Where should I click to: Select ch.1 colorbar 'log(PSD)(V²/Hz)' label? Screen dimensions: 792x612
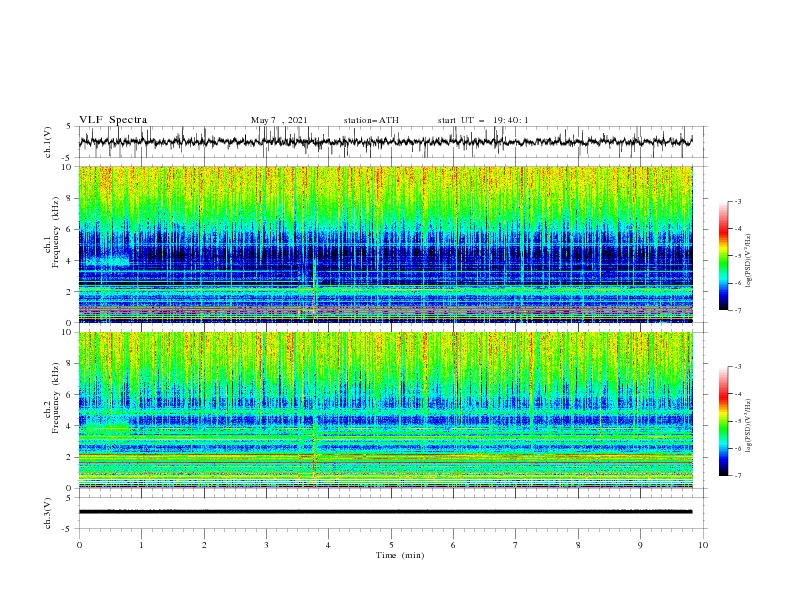pos(748,261)
